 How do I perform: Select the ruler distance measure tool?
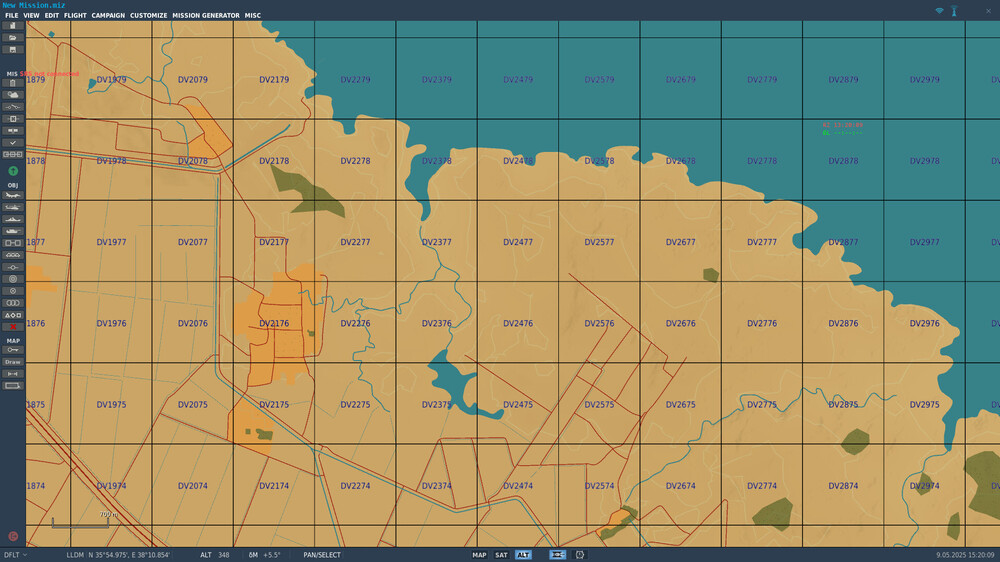click(x=13, y=374)
